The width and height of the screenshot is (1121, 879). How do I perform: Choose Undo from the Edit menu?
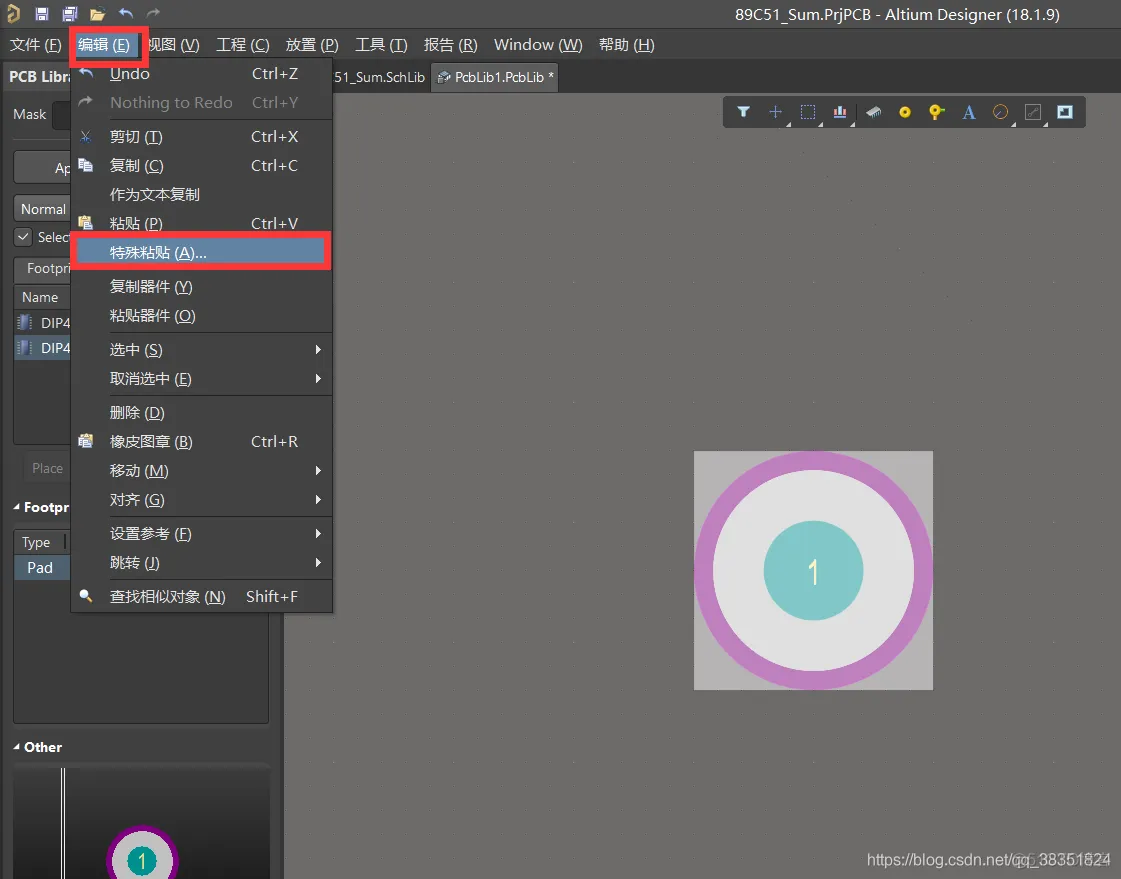[x=202, y=74]
